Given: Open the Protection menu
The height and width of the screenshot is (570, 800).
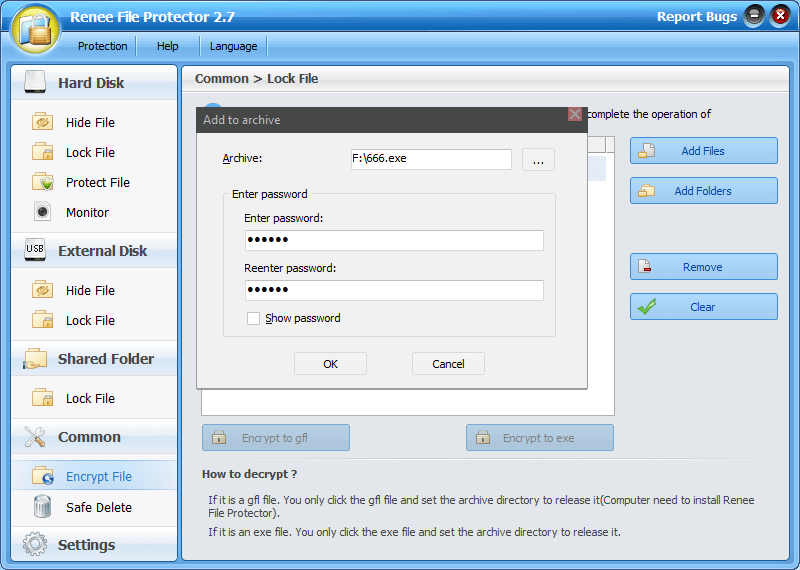Looking at the screenshot, I should point(102,46).
